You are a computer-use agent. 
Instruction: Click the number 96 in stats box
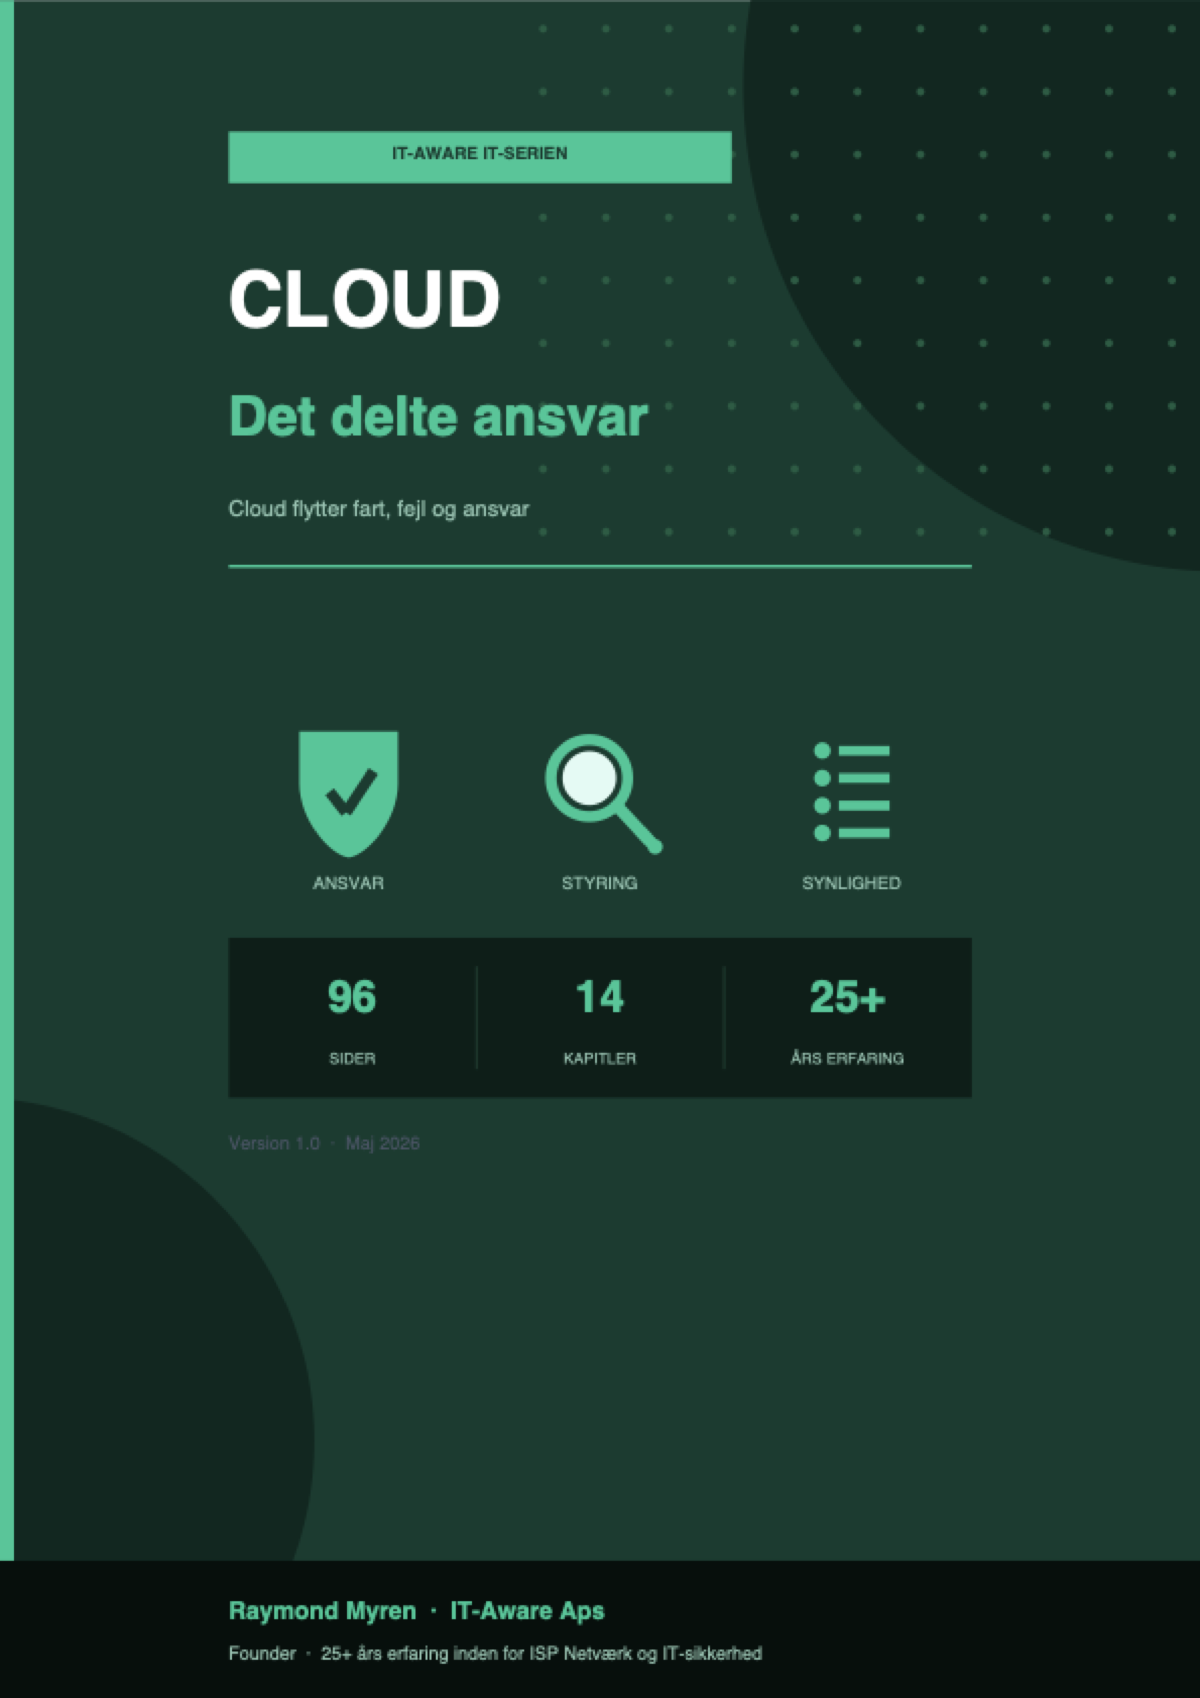click(352, 997)
